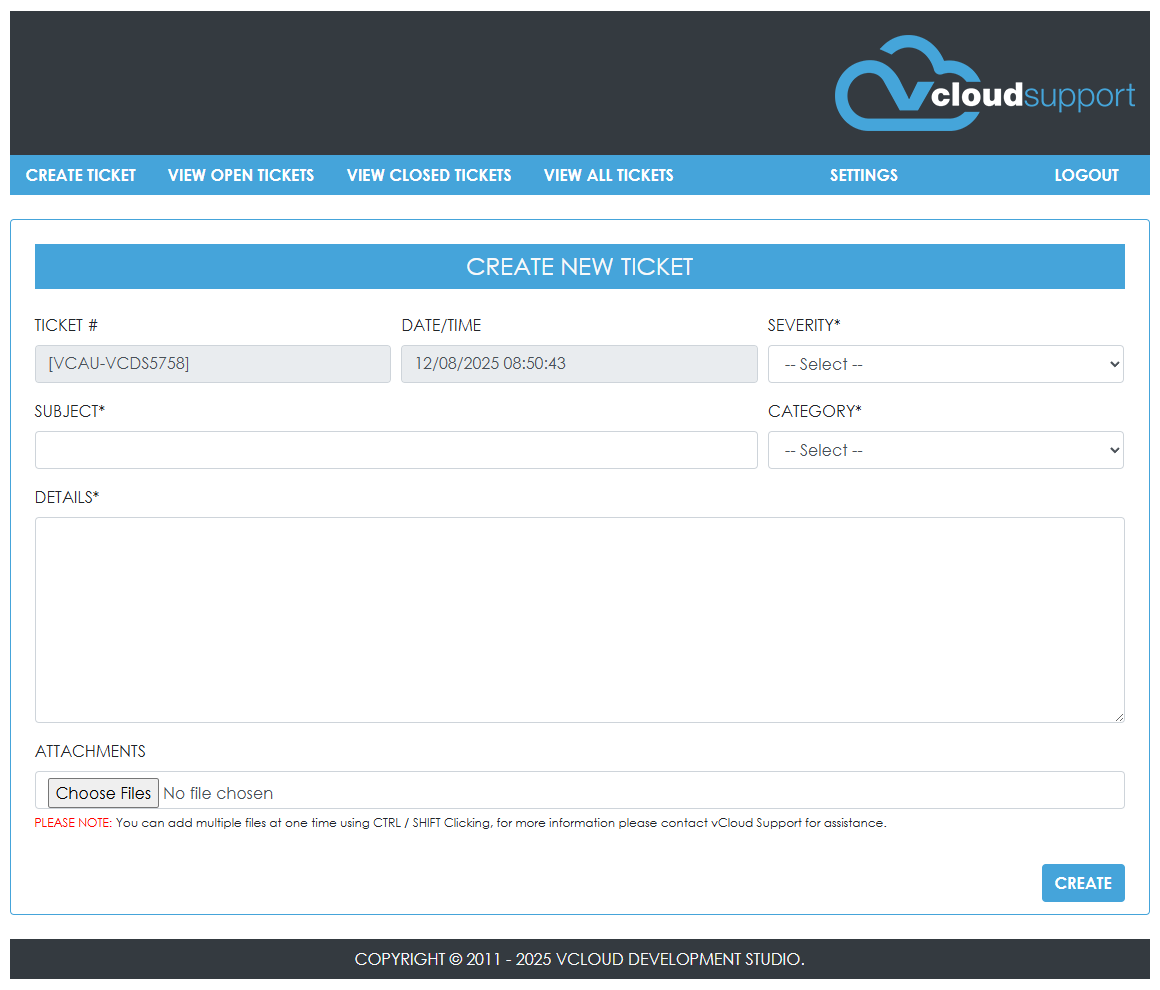Open View Closed Tickets page

point(429,175)
